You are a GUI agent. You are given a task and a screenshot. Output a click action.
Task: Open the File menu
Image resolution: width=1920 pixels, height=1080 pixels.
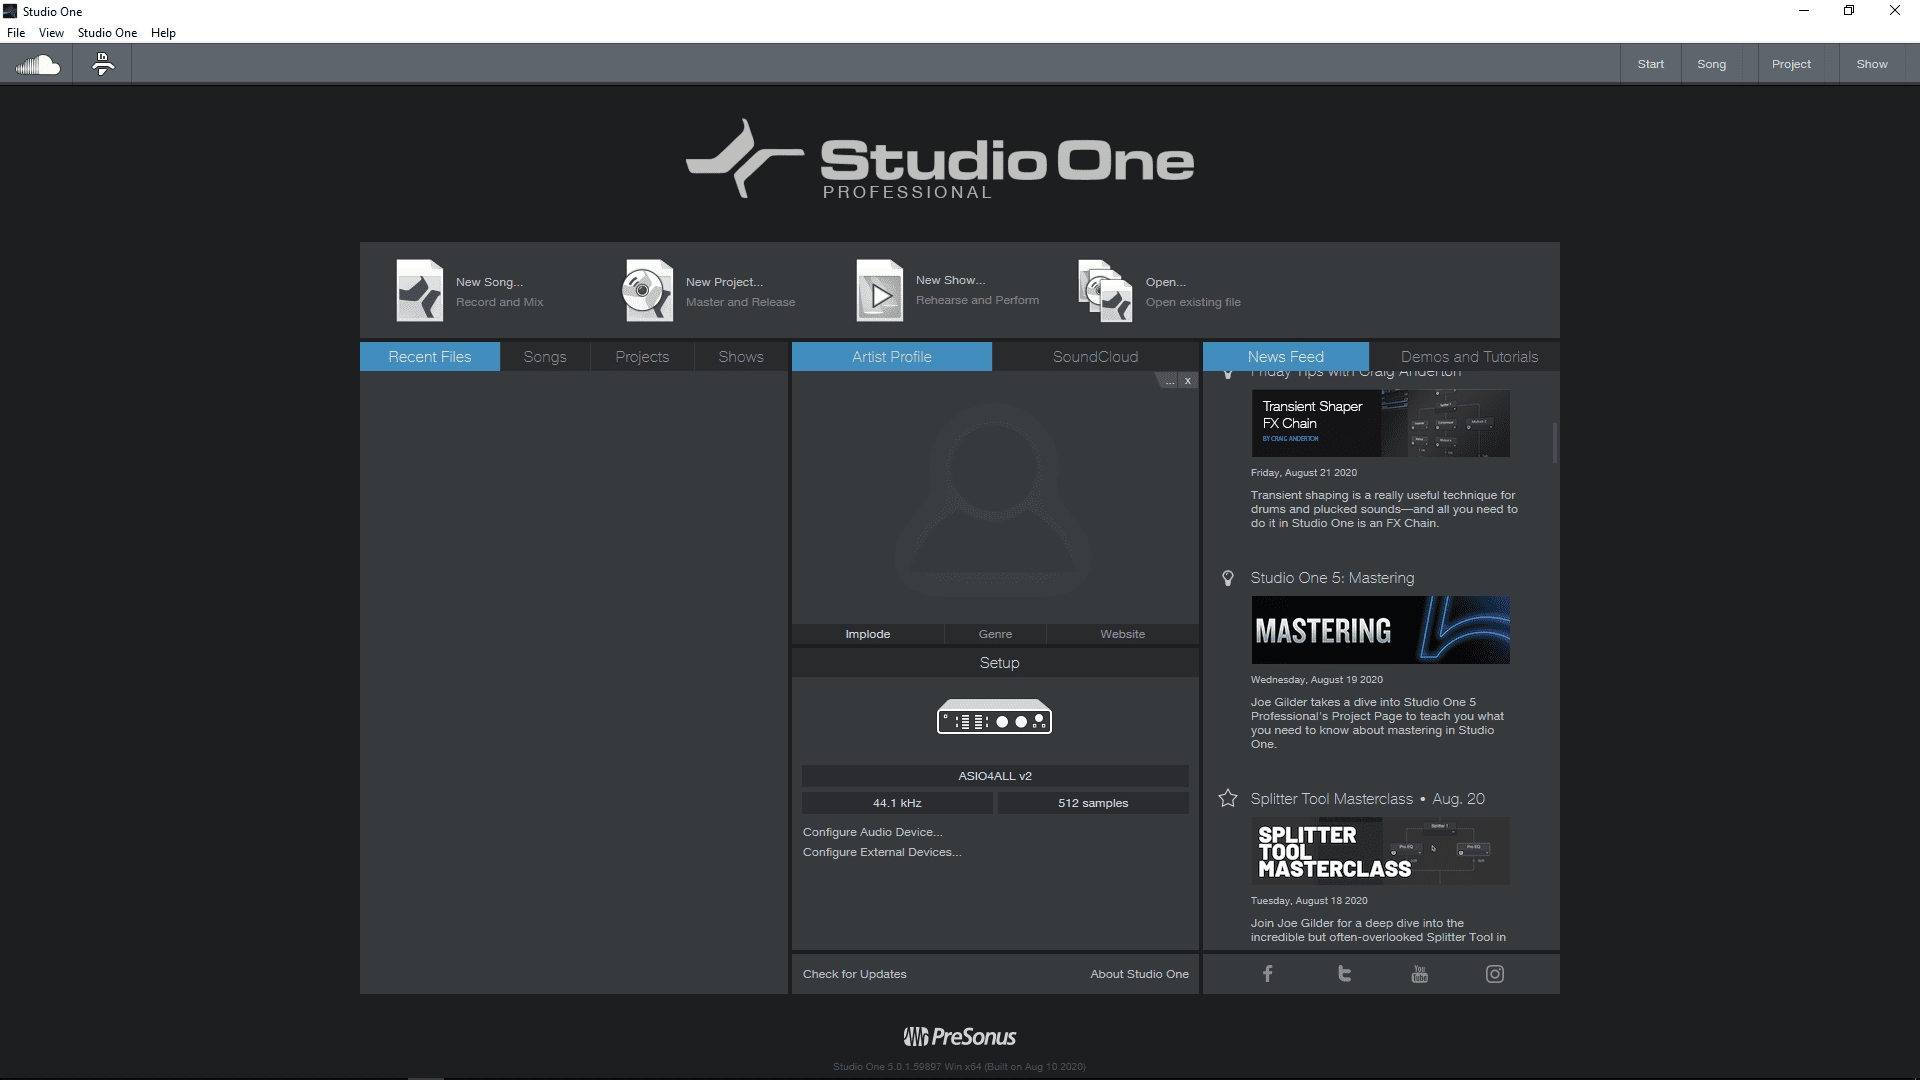coord(16,33)
